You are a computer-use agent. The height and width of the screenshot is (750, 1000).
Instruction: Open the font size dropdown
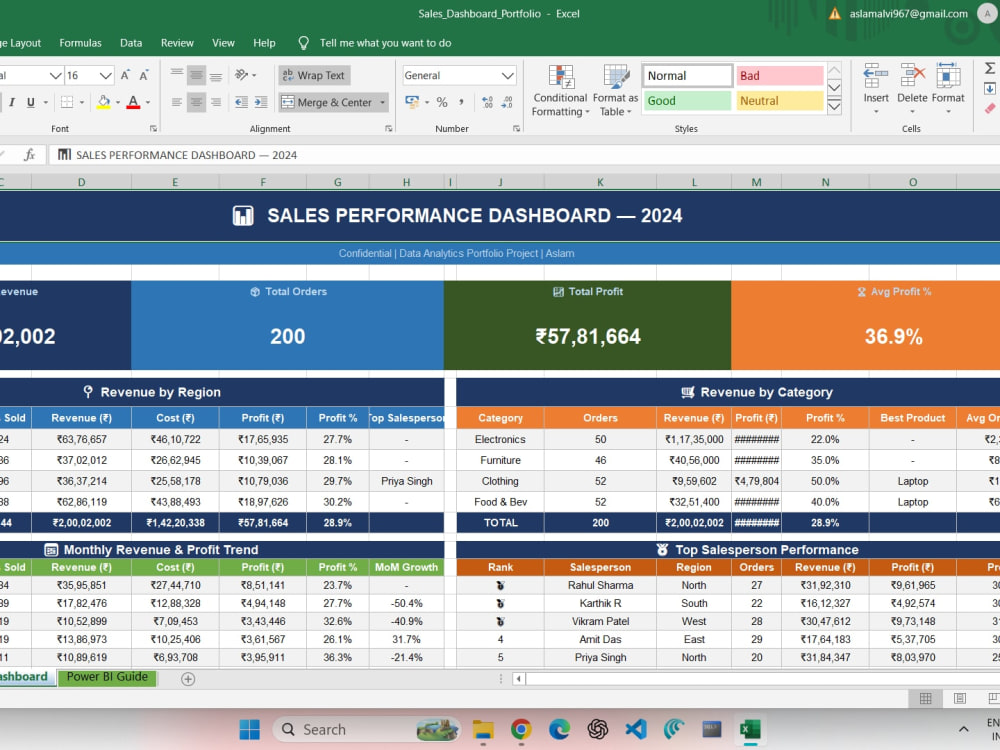coord(106,75)
